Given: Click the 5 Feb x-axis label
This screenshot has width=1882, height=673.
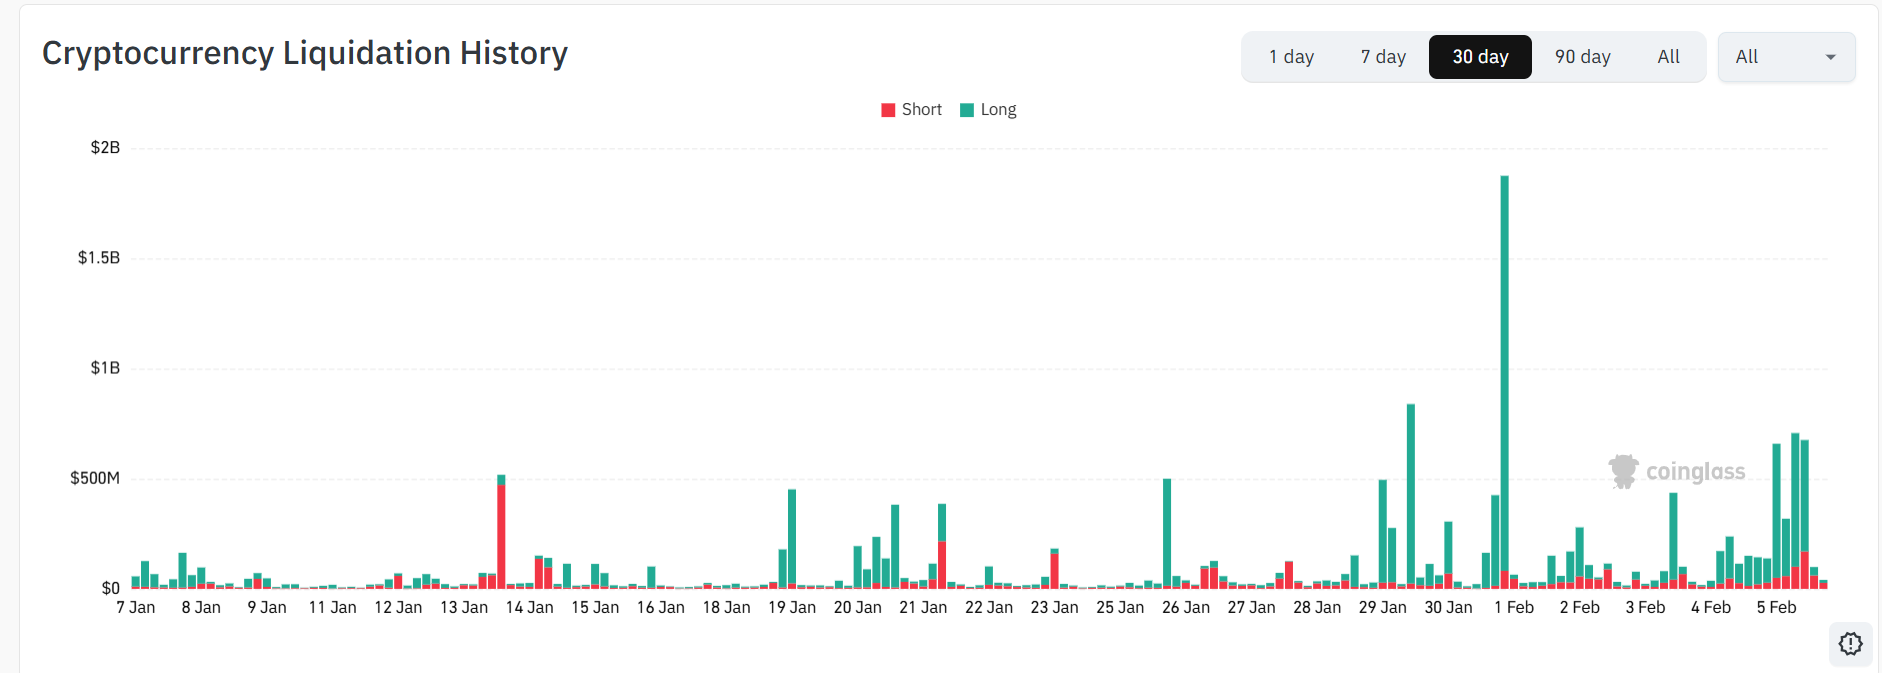Looking at the screenshot, I should [x=1776, y=607].
